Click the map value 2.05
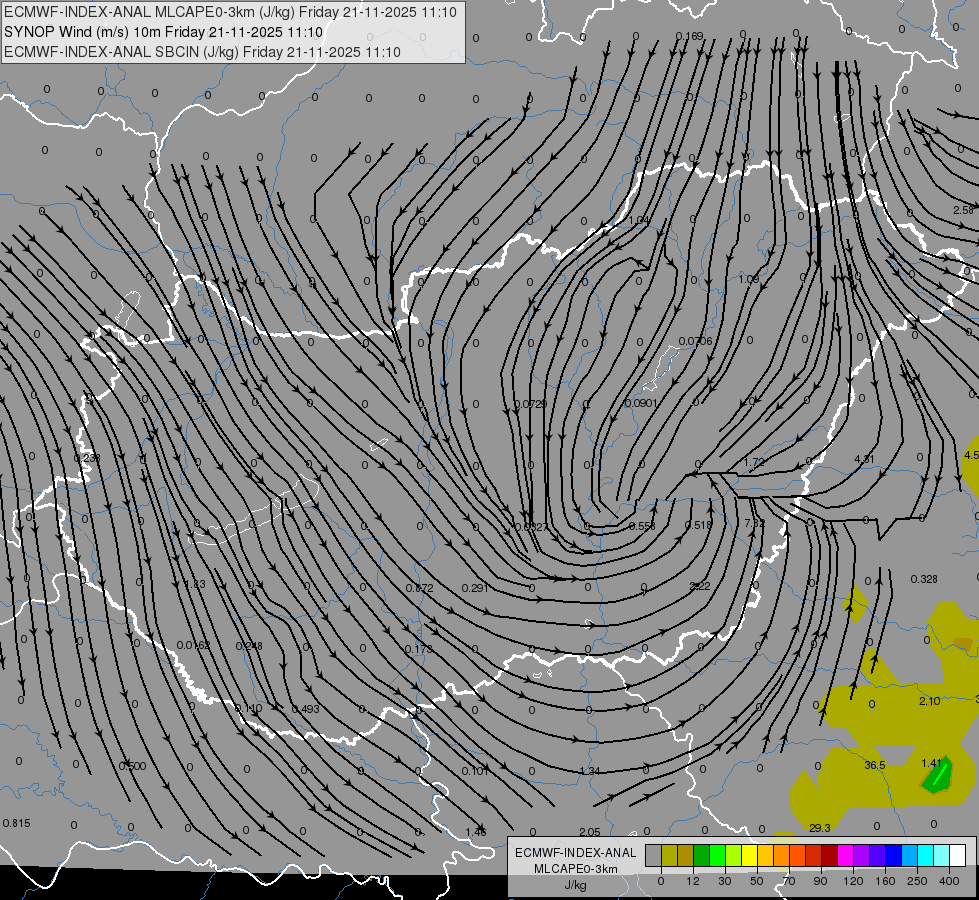The width and height of the screenshot is (979, 900). pos(589,832)
